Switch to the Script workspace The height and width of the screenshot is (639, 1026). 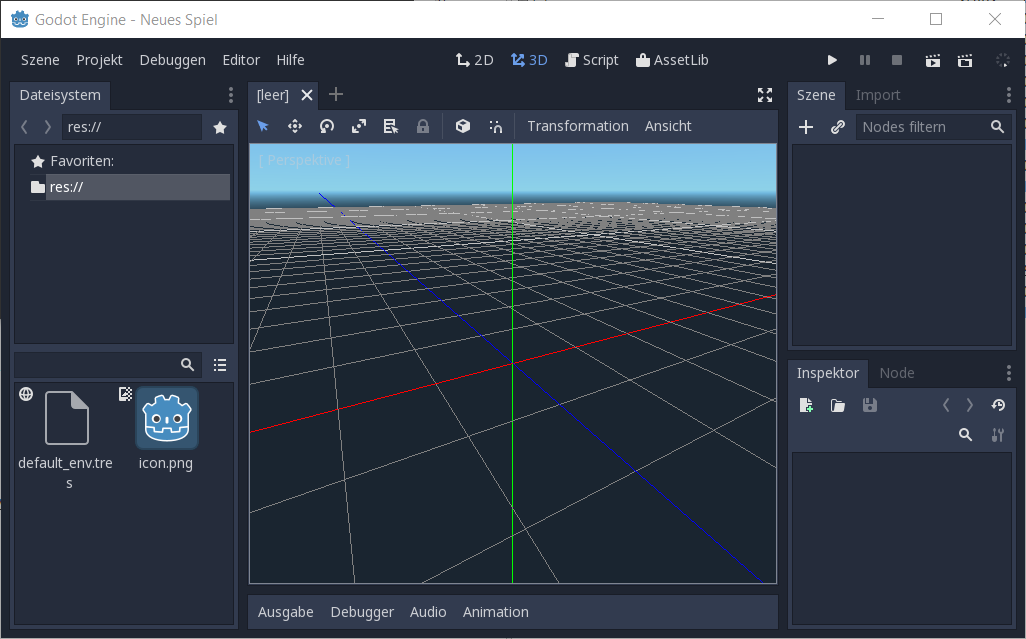click(592, 60)
